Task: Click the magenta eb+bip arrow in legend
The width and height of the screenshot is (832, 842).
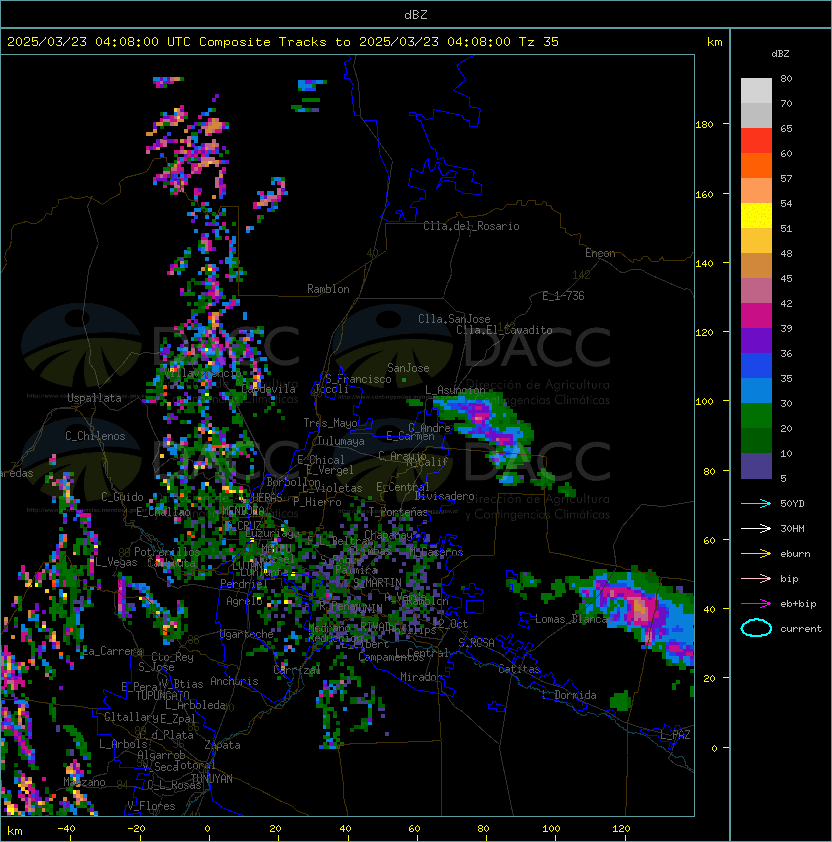Action: 756,604
